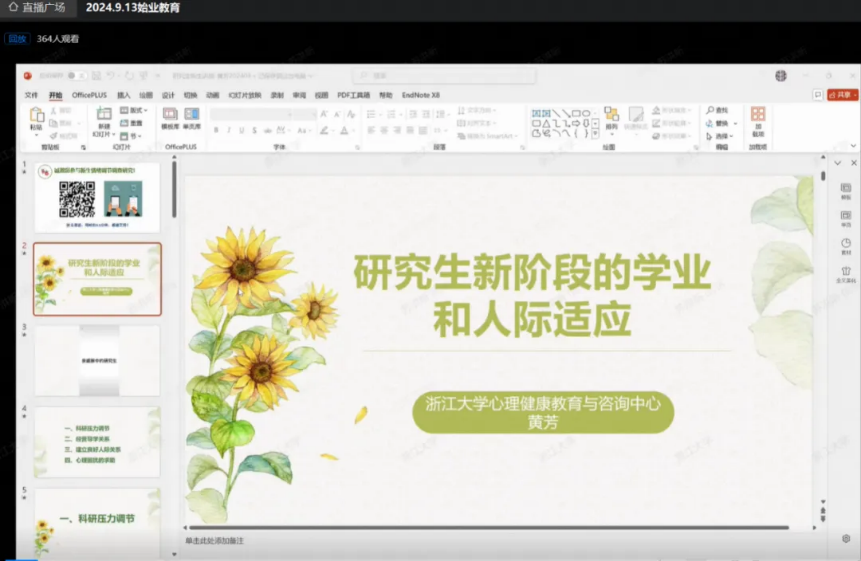Click the New Slide (新建幻灯片) icon

pos(105,117)
